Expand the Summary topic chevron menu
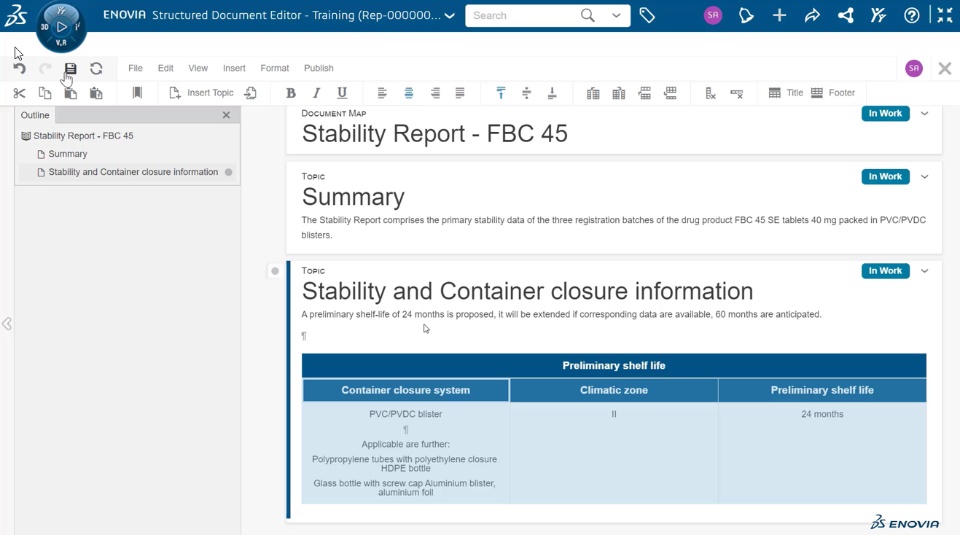The image size is (960, 535). coord(924,177)
